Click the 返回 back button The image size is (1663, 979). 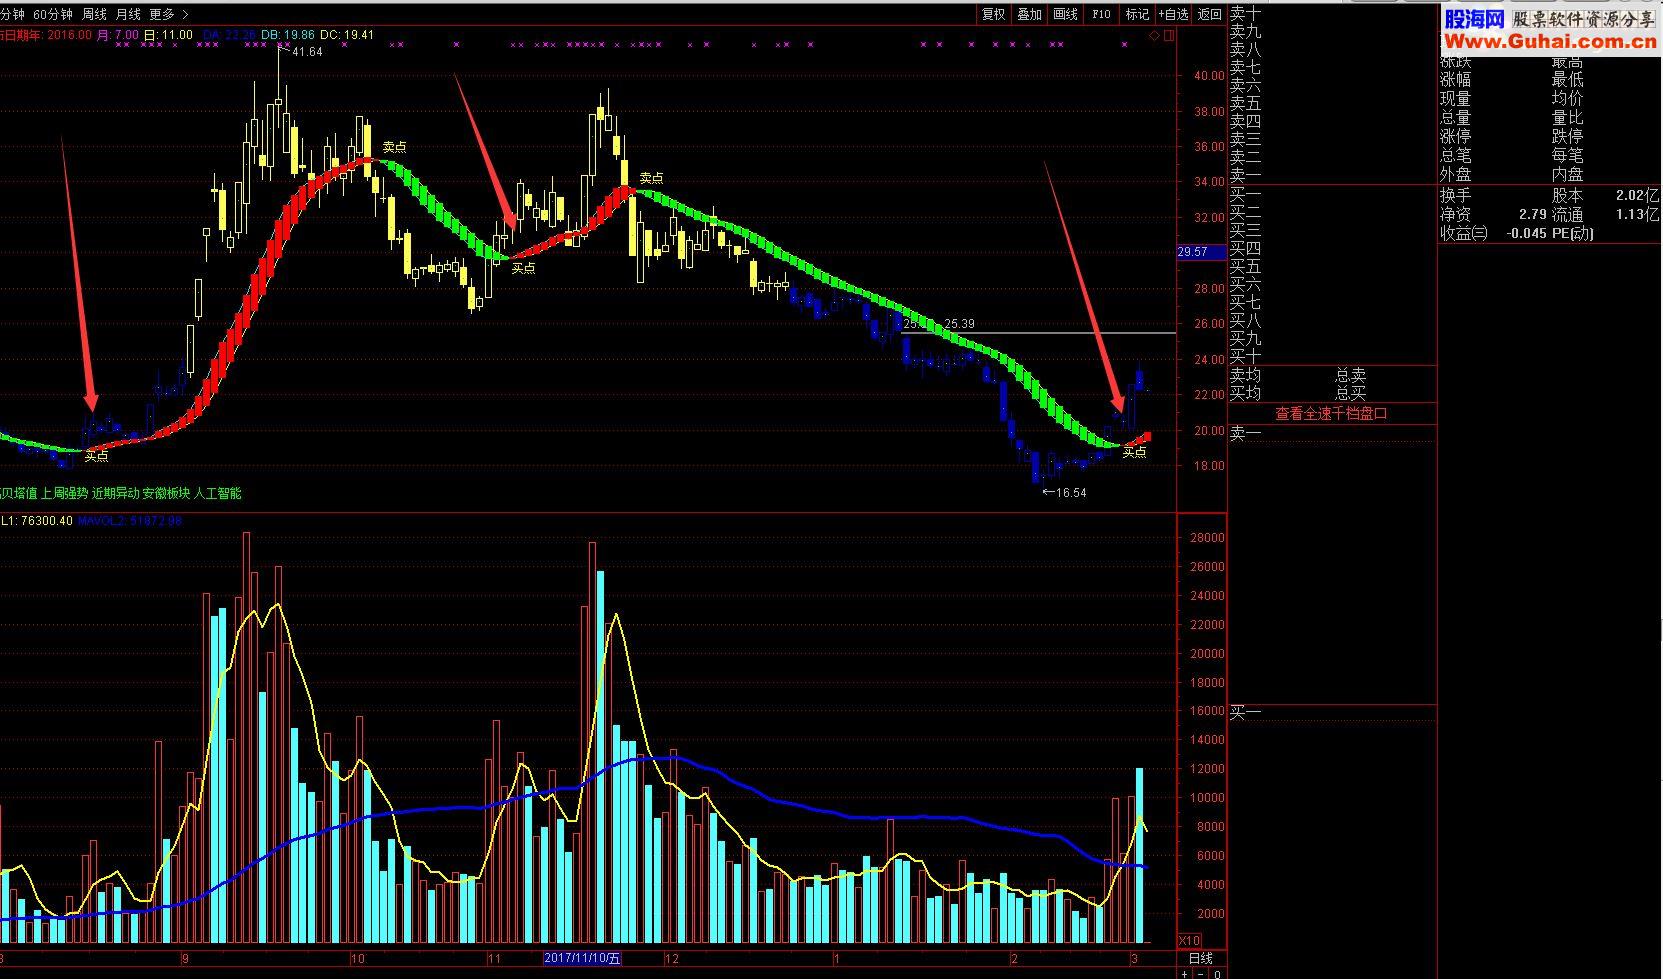(1210, 14)
